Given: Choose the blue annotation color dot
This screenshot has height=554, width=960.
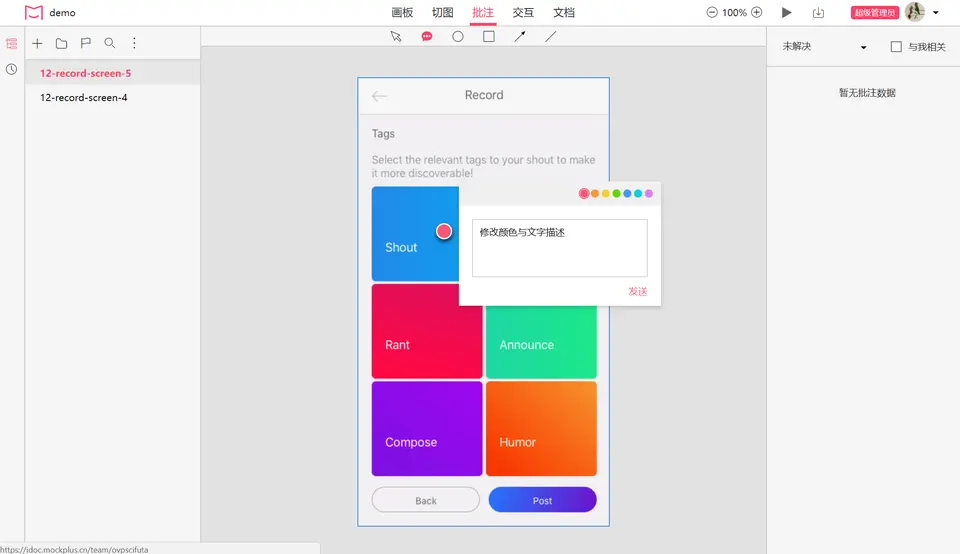Looking at the screenshot, I should pyautogui.click(x=627, y=193).
